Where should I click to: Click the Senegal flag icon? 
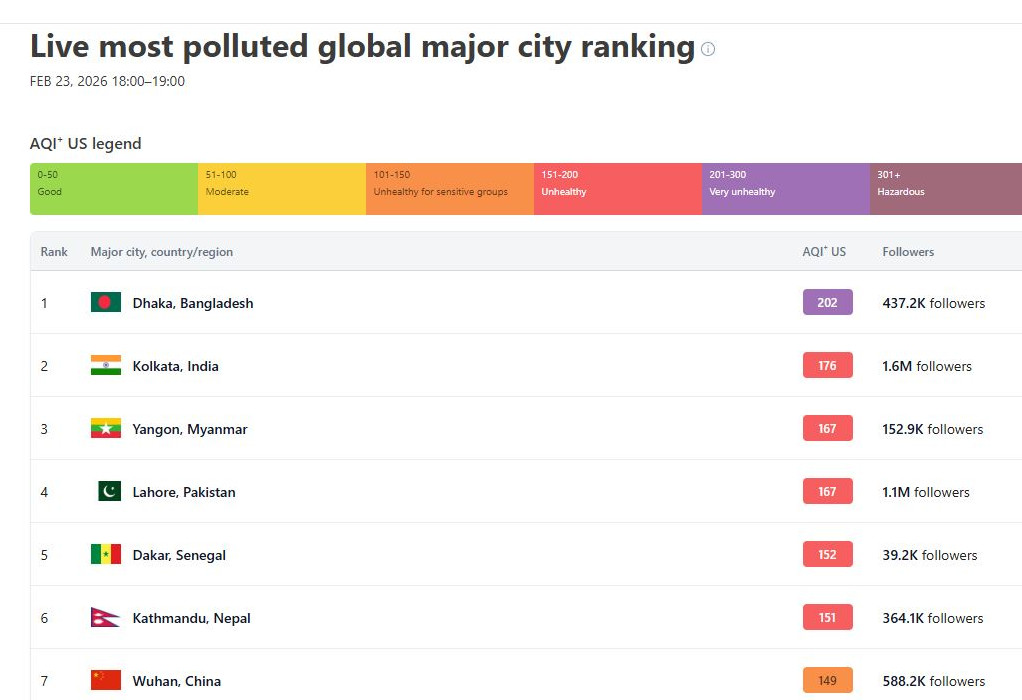click(106, 555)
